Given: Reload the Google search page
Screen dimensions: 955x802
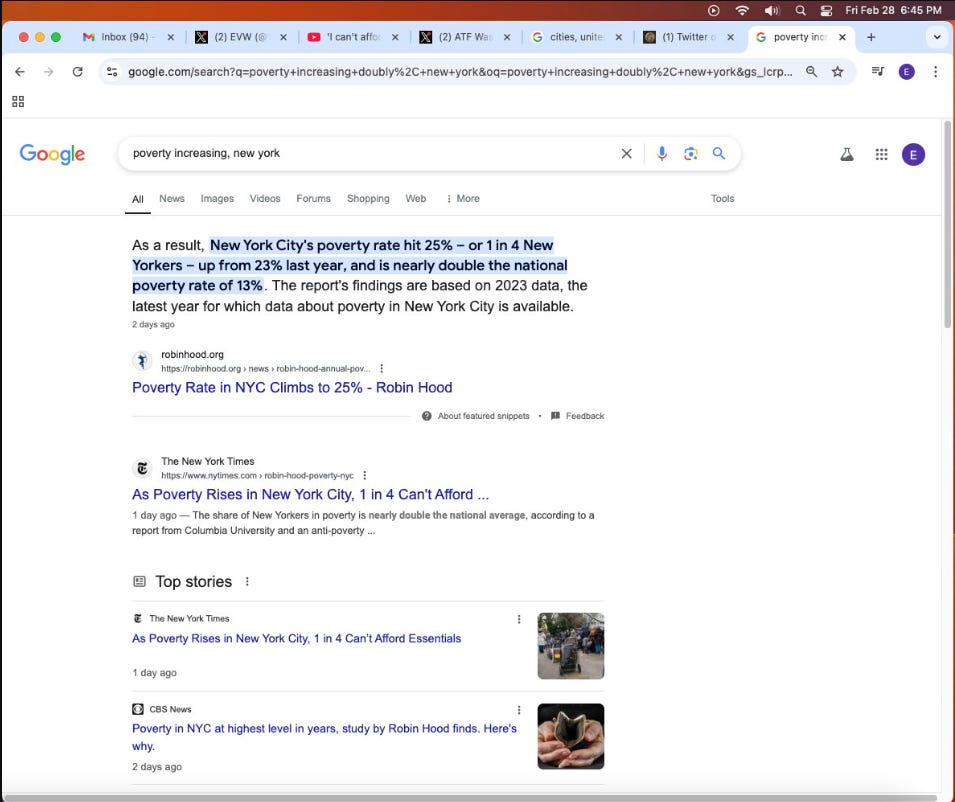Looking at the screenshot, I should [77, 72].
